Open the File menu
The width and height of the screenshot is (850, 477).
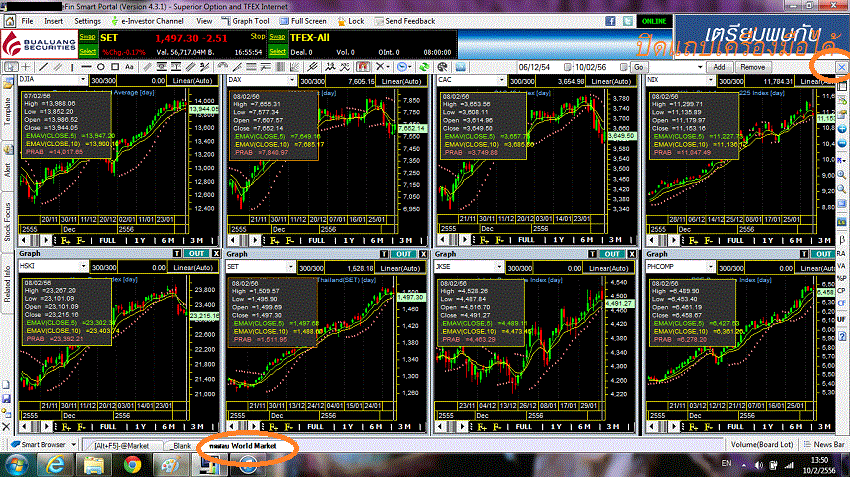[x=27, y=21]
